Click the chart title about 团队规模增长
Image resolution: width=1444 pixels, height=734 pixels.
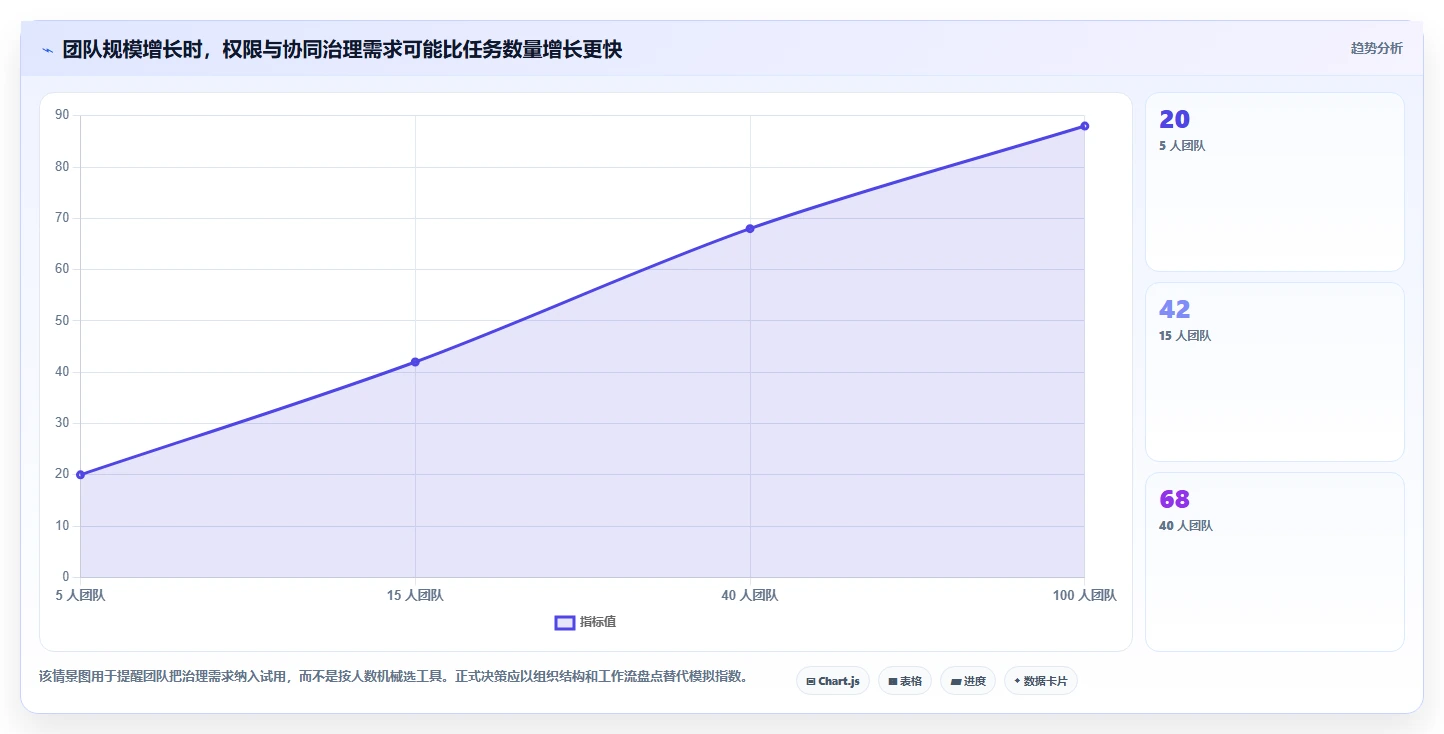coord(342,49)
